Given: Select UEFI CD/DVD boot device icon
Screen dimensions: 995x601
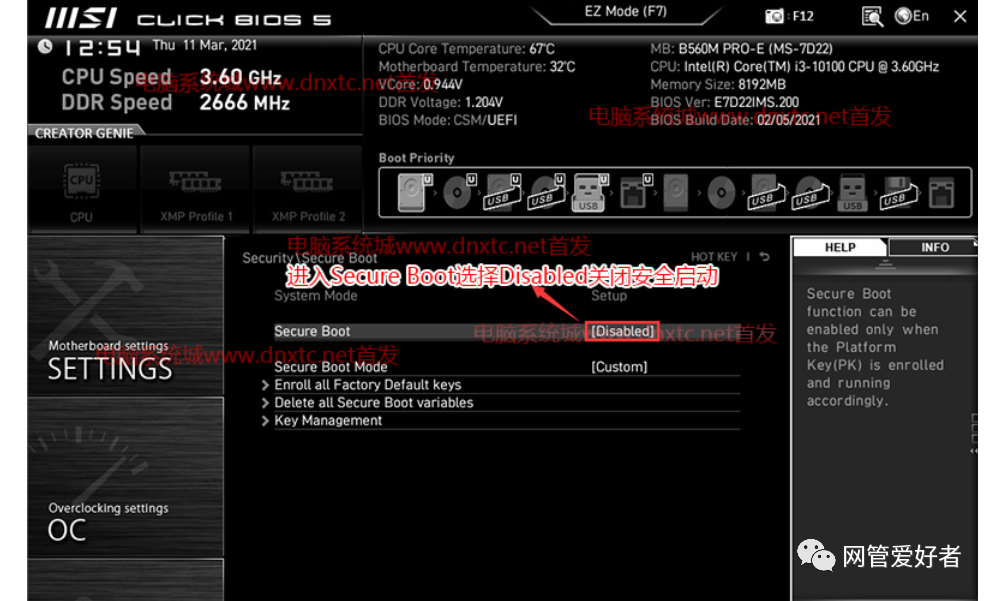Looking at the screenshot, I should click(459, 192).
